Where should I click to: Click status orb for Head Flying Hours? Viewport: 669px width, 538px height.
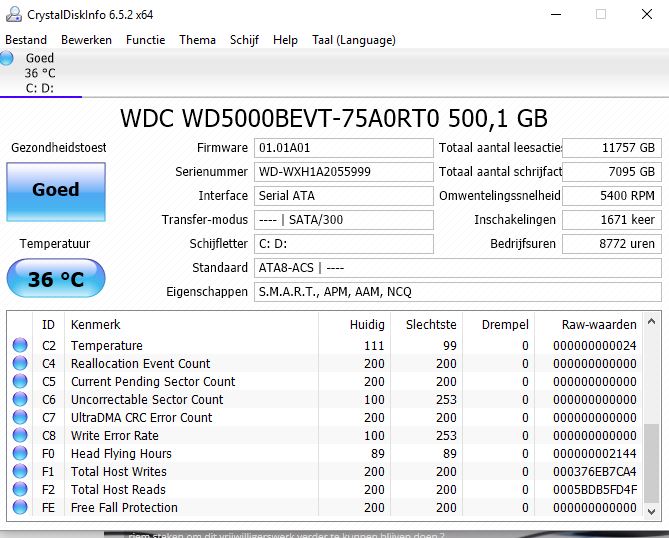(20, 454)
